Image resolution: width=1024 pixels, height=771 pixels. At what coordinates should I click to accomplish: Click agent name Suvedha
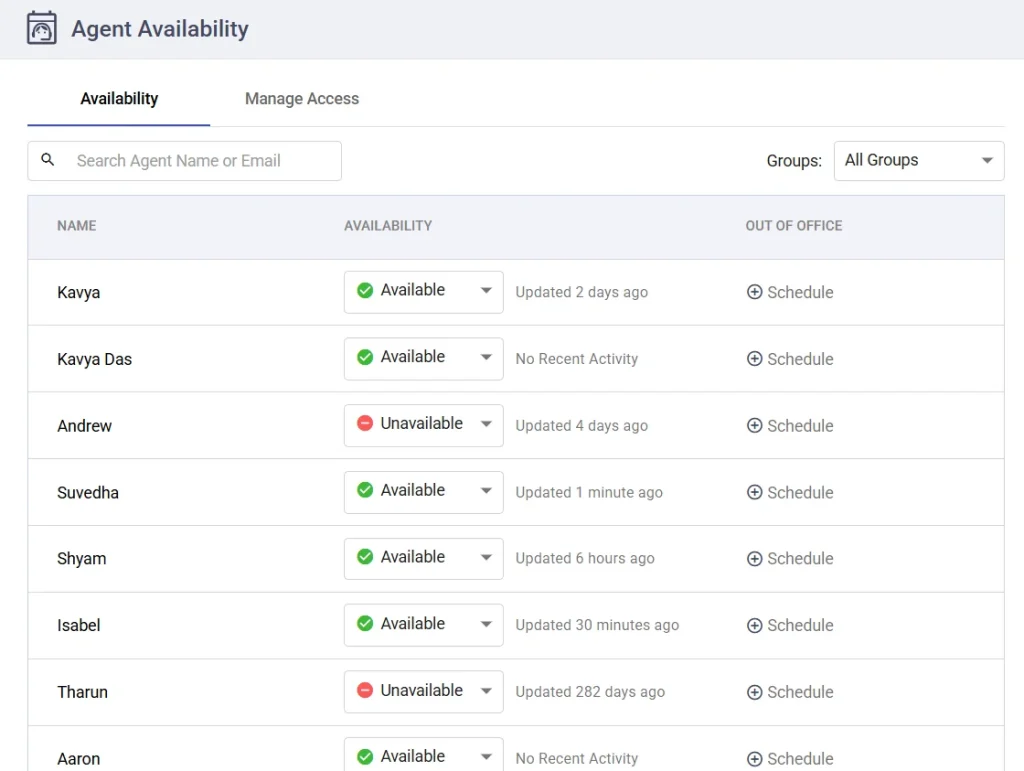click(88, 492)
